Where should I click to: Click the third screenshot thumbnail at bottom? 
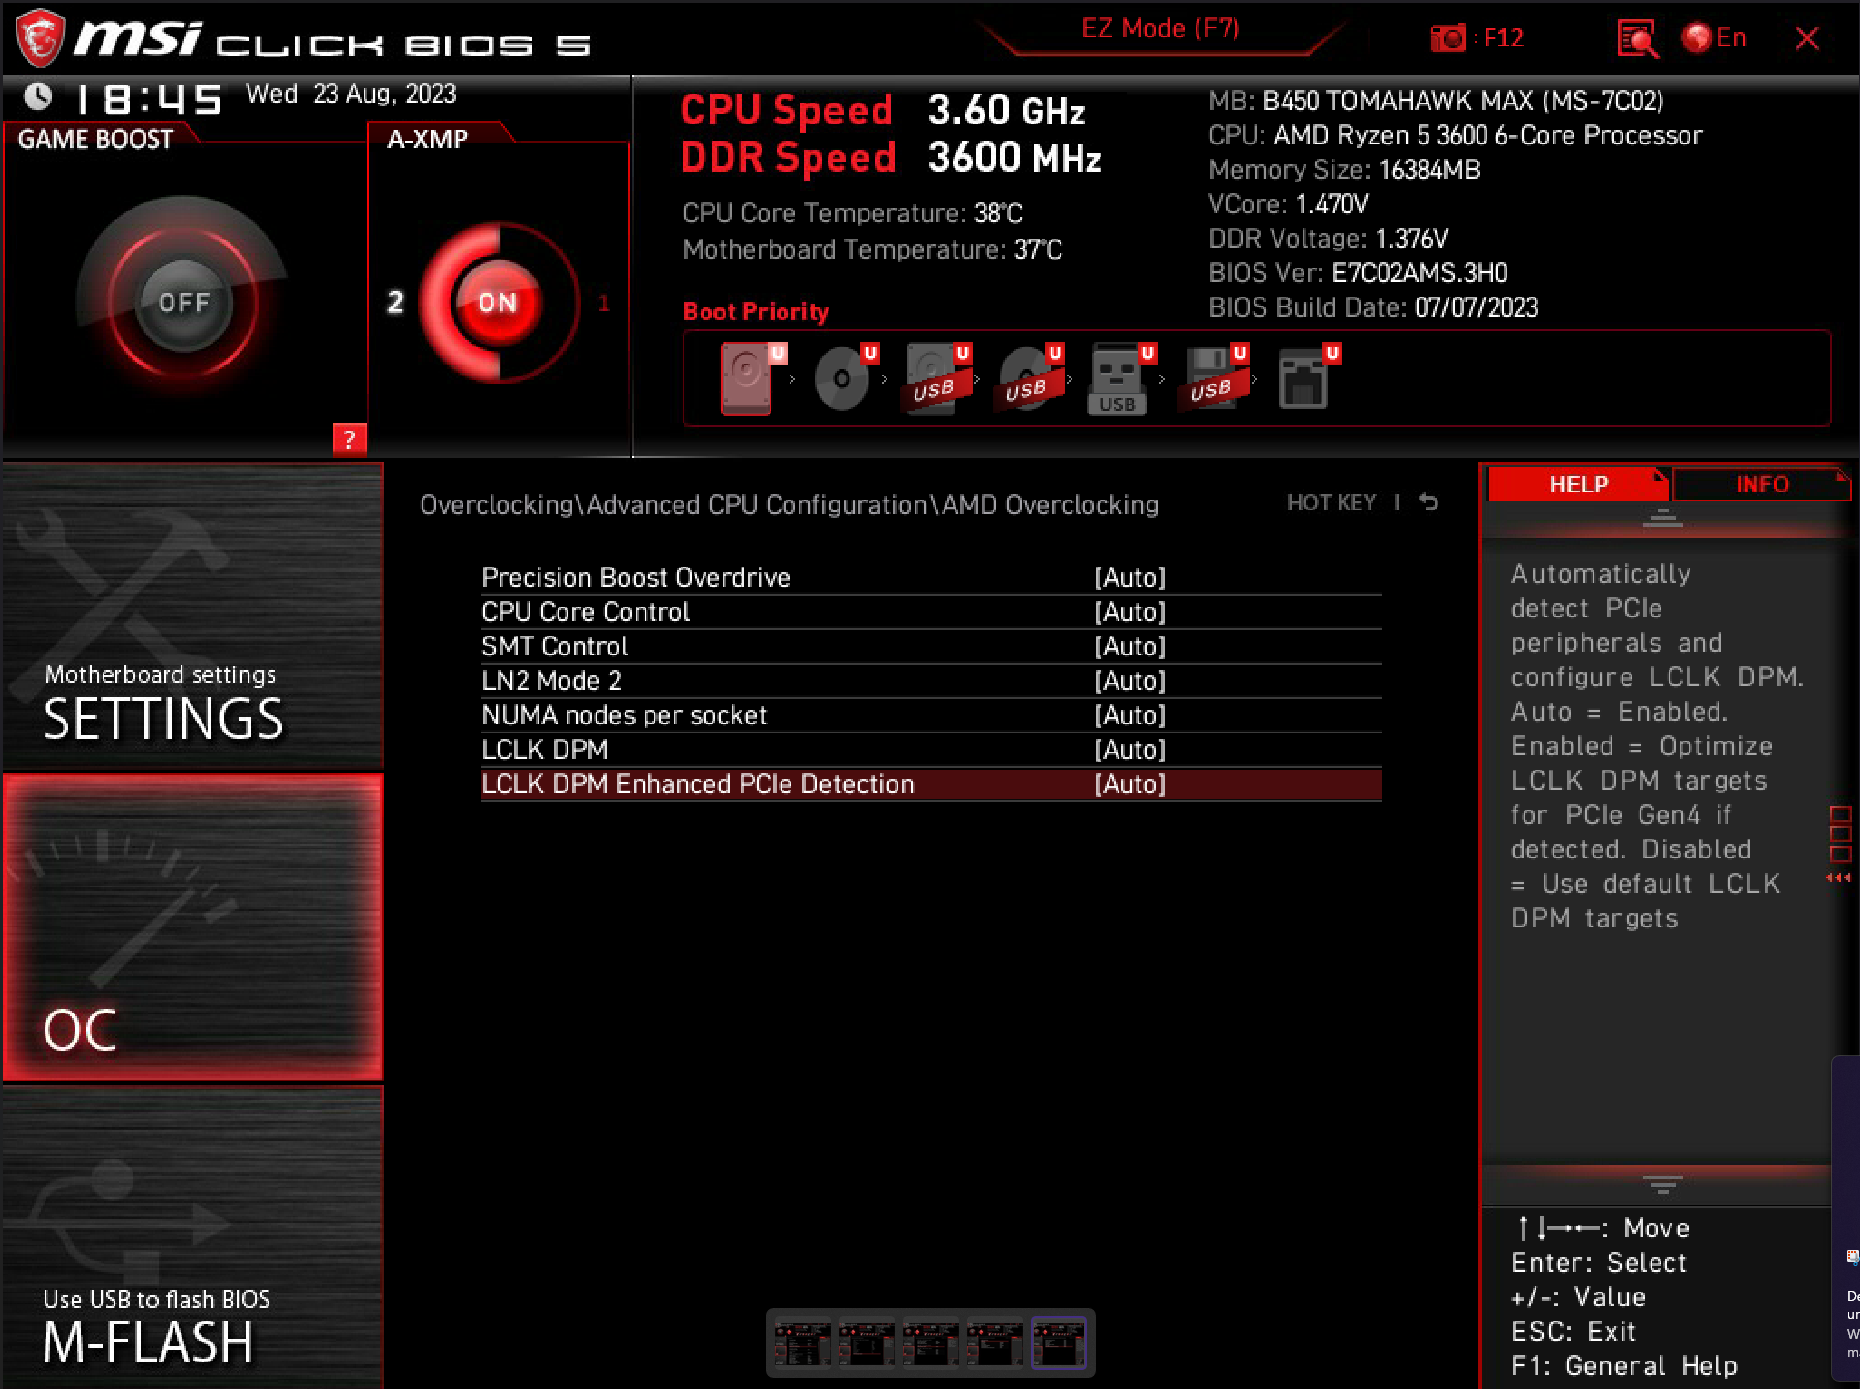[x=930, y=1343]
